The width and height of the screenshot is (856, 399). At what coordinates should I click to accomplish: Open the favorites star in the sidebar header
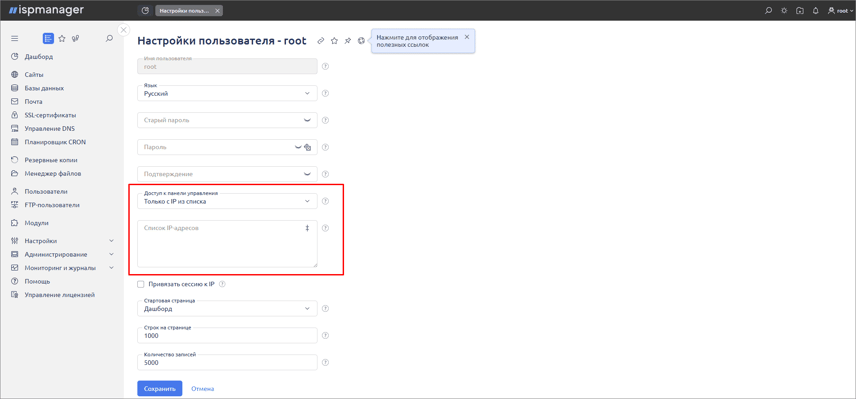click(x=62, y=39)
